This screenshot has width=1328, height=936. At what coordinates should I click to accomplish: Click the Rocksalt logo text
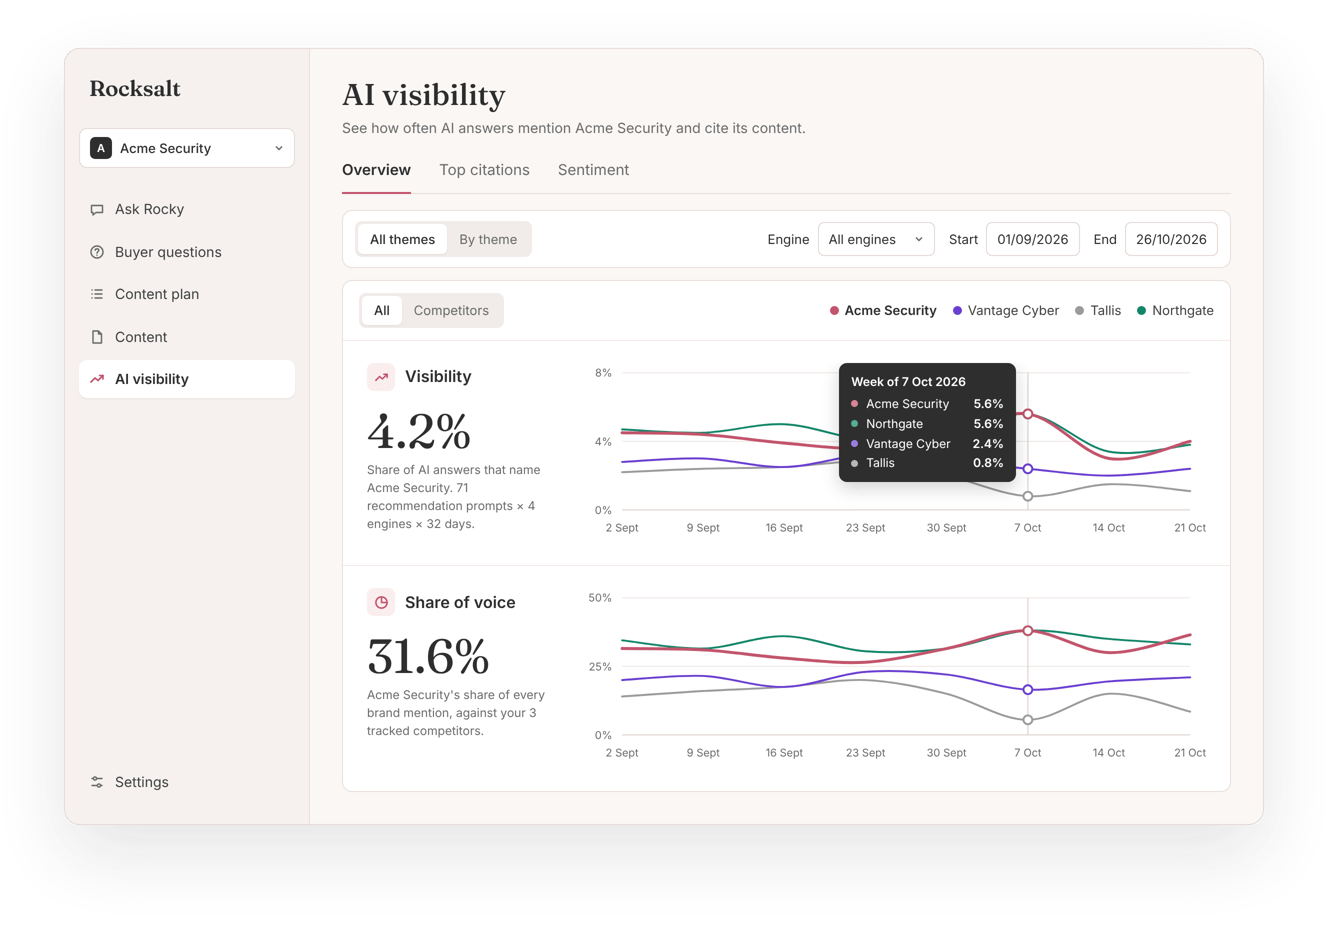(x=135, y=89)
